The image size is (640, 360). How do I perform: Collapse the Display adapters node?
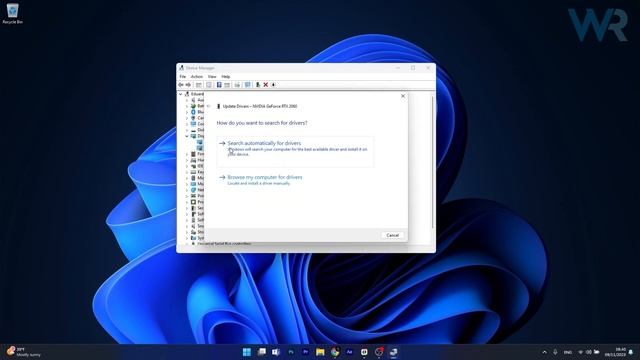(x=187, y=136)
